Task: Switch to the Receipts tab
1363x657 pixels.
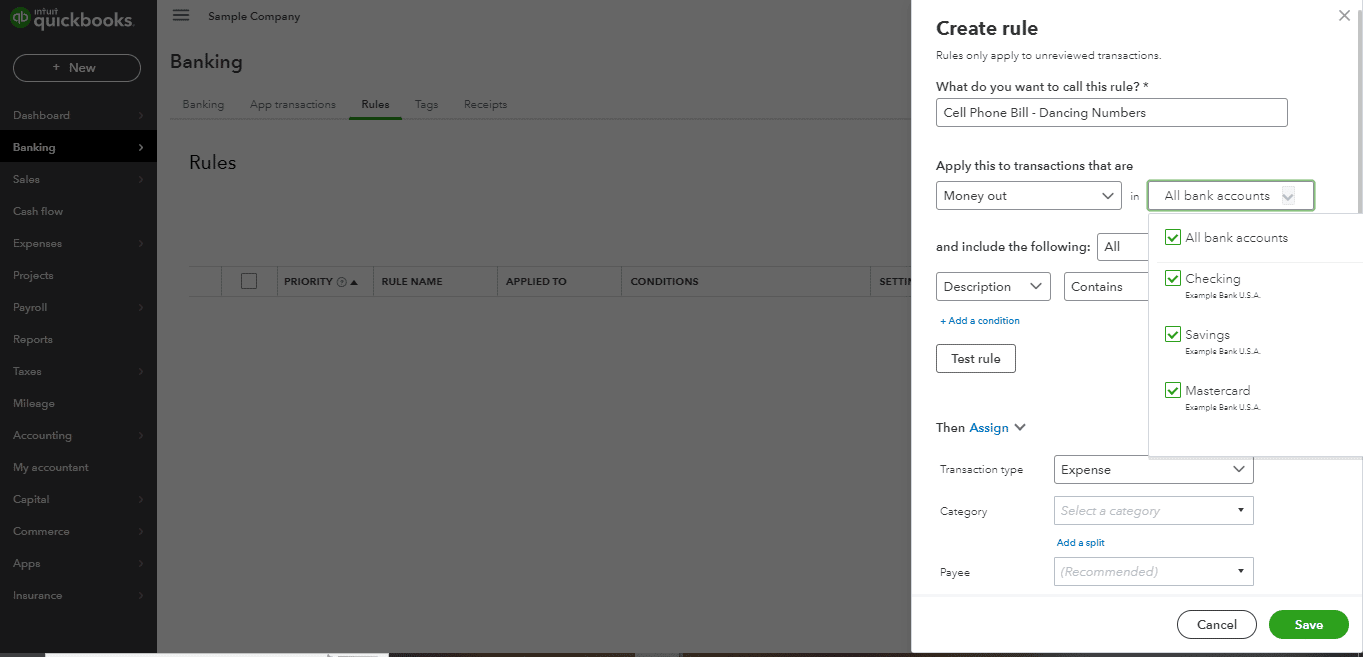Action: [485, 104]
